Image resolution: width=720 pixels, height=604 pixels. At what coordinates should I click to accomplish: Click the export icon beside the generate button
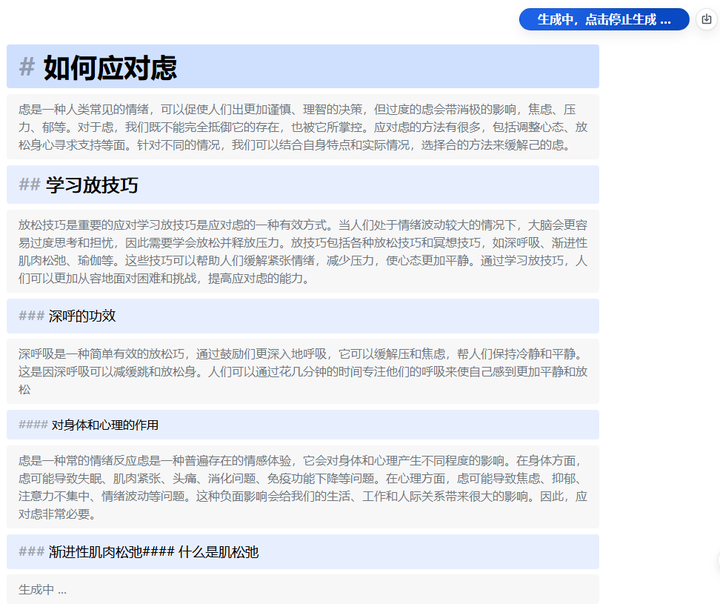click(x=707, y=19)
